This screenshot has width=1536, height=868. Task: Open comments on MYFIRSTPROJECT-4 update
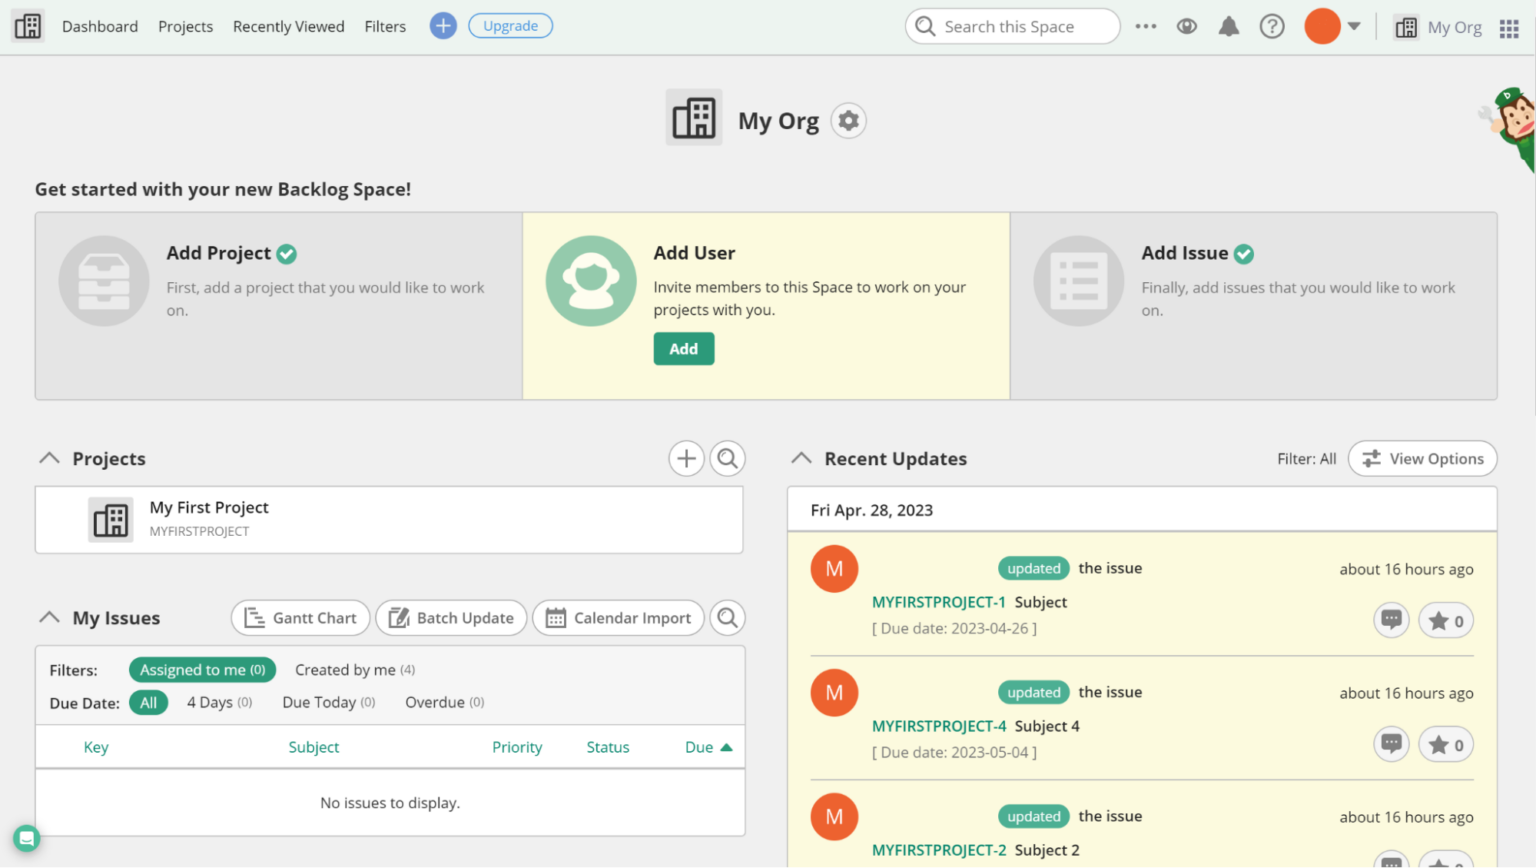coord(1390,744)
